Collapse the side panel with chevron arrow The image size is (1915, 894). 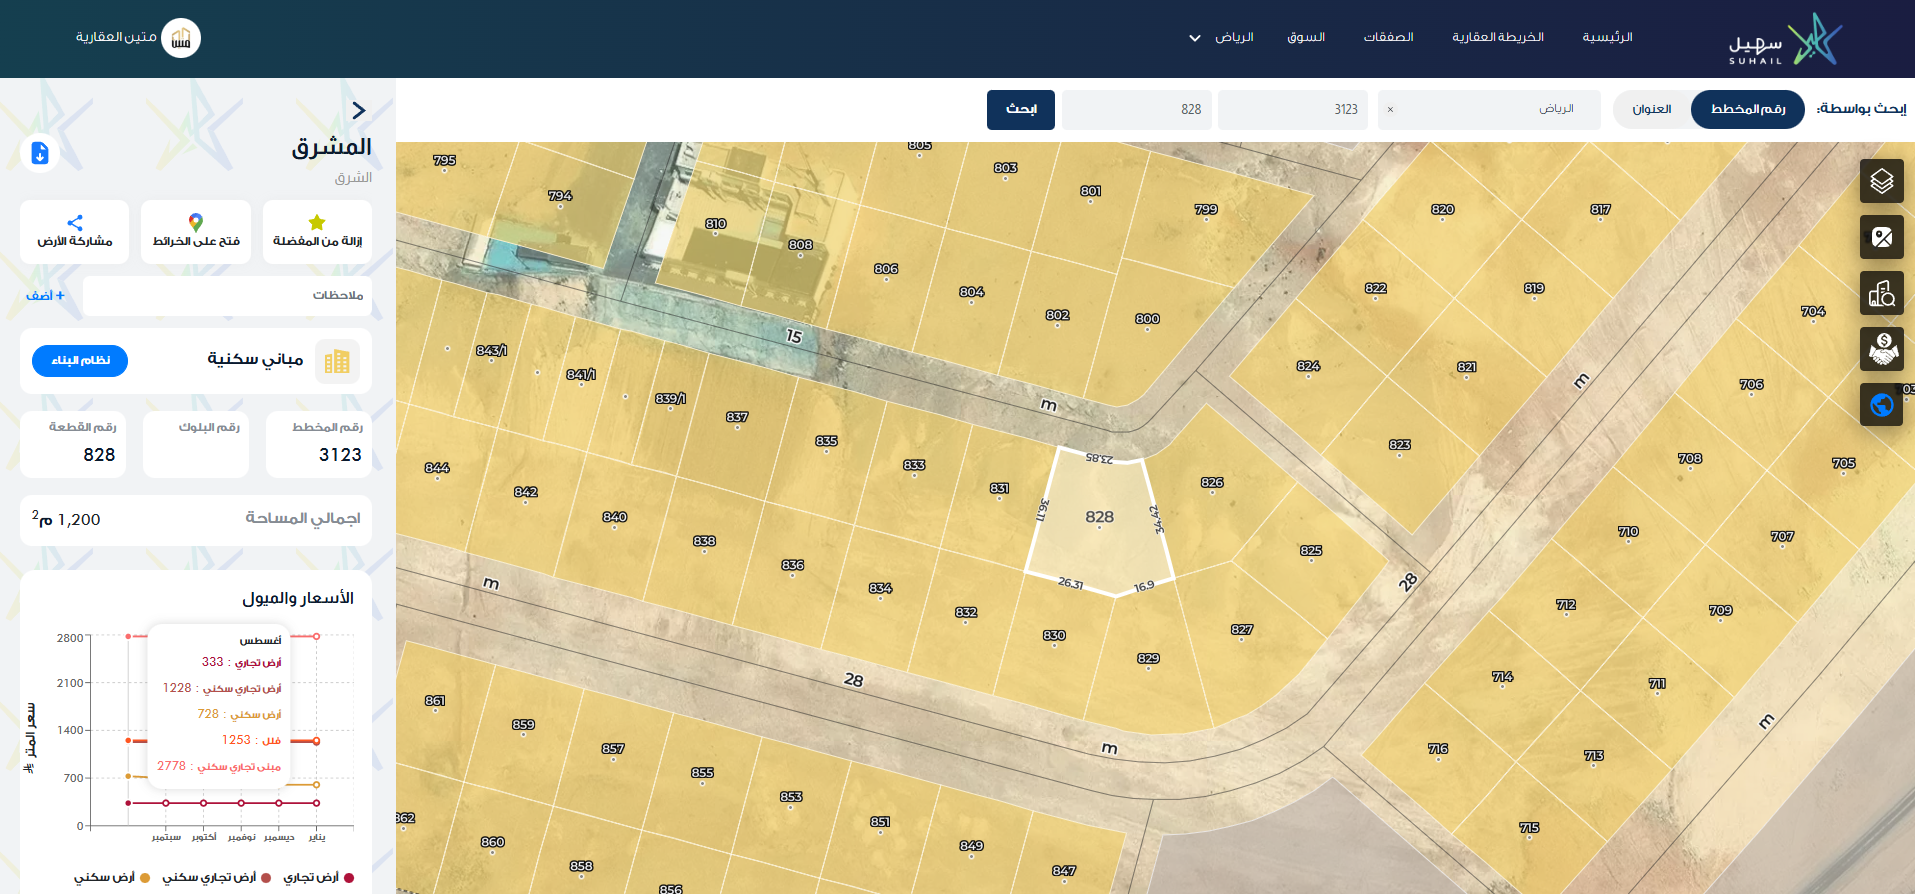pos(359,110)
